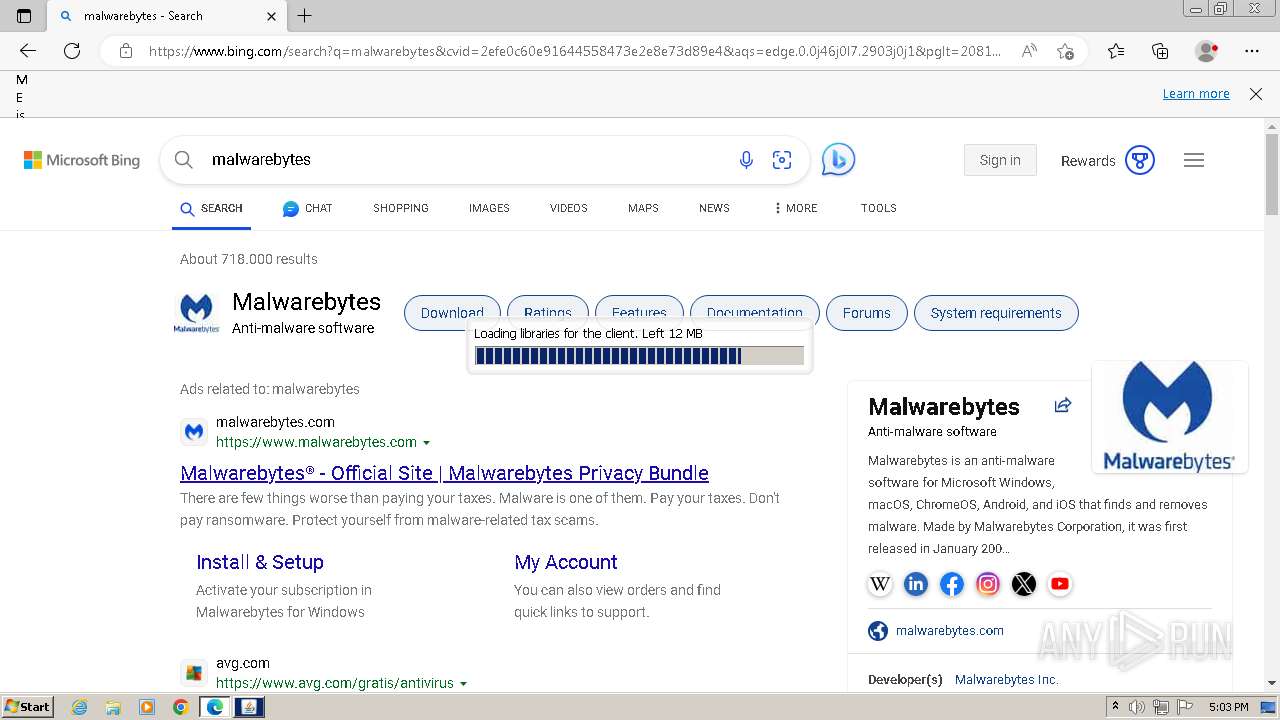Open the Bing hamburger menu
This screenshot has width=1280, height=720.
click(x=1194, y=160)
